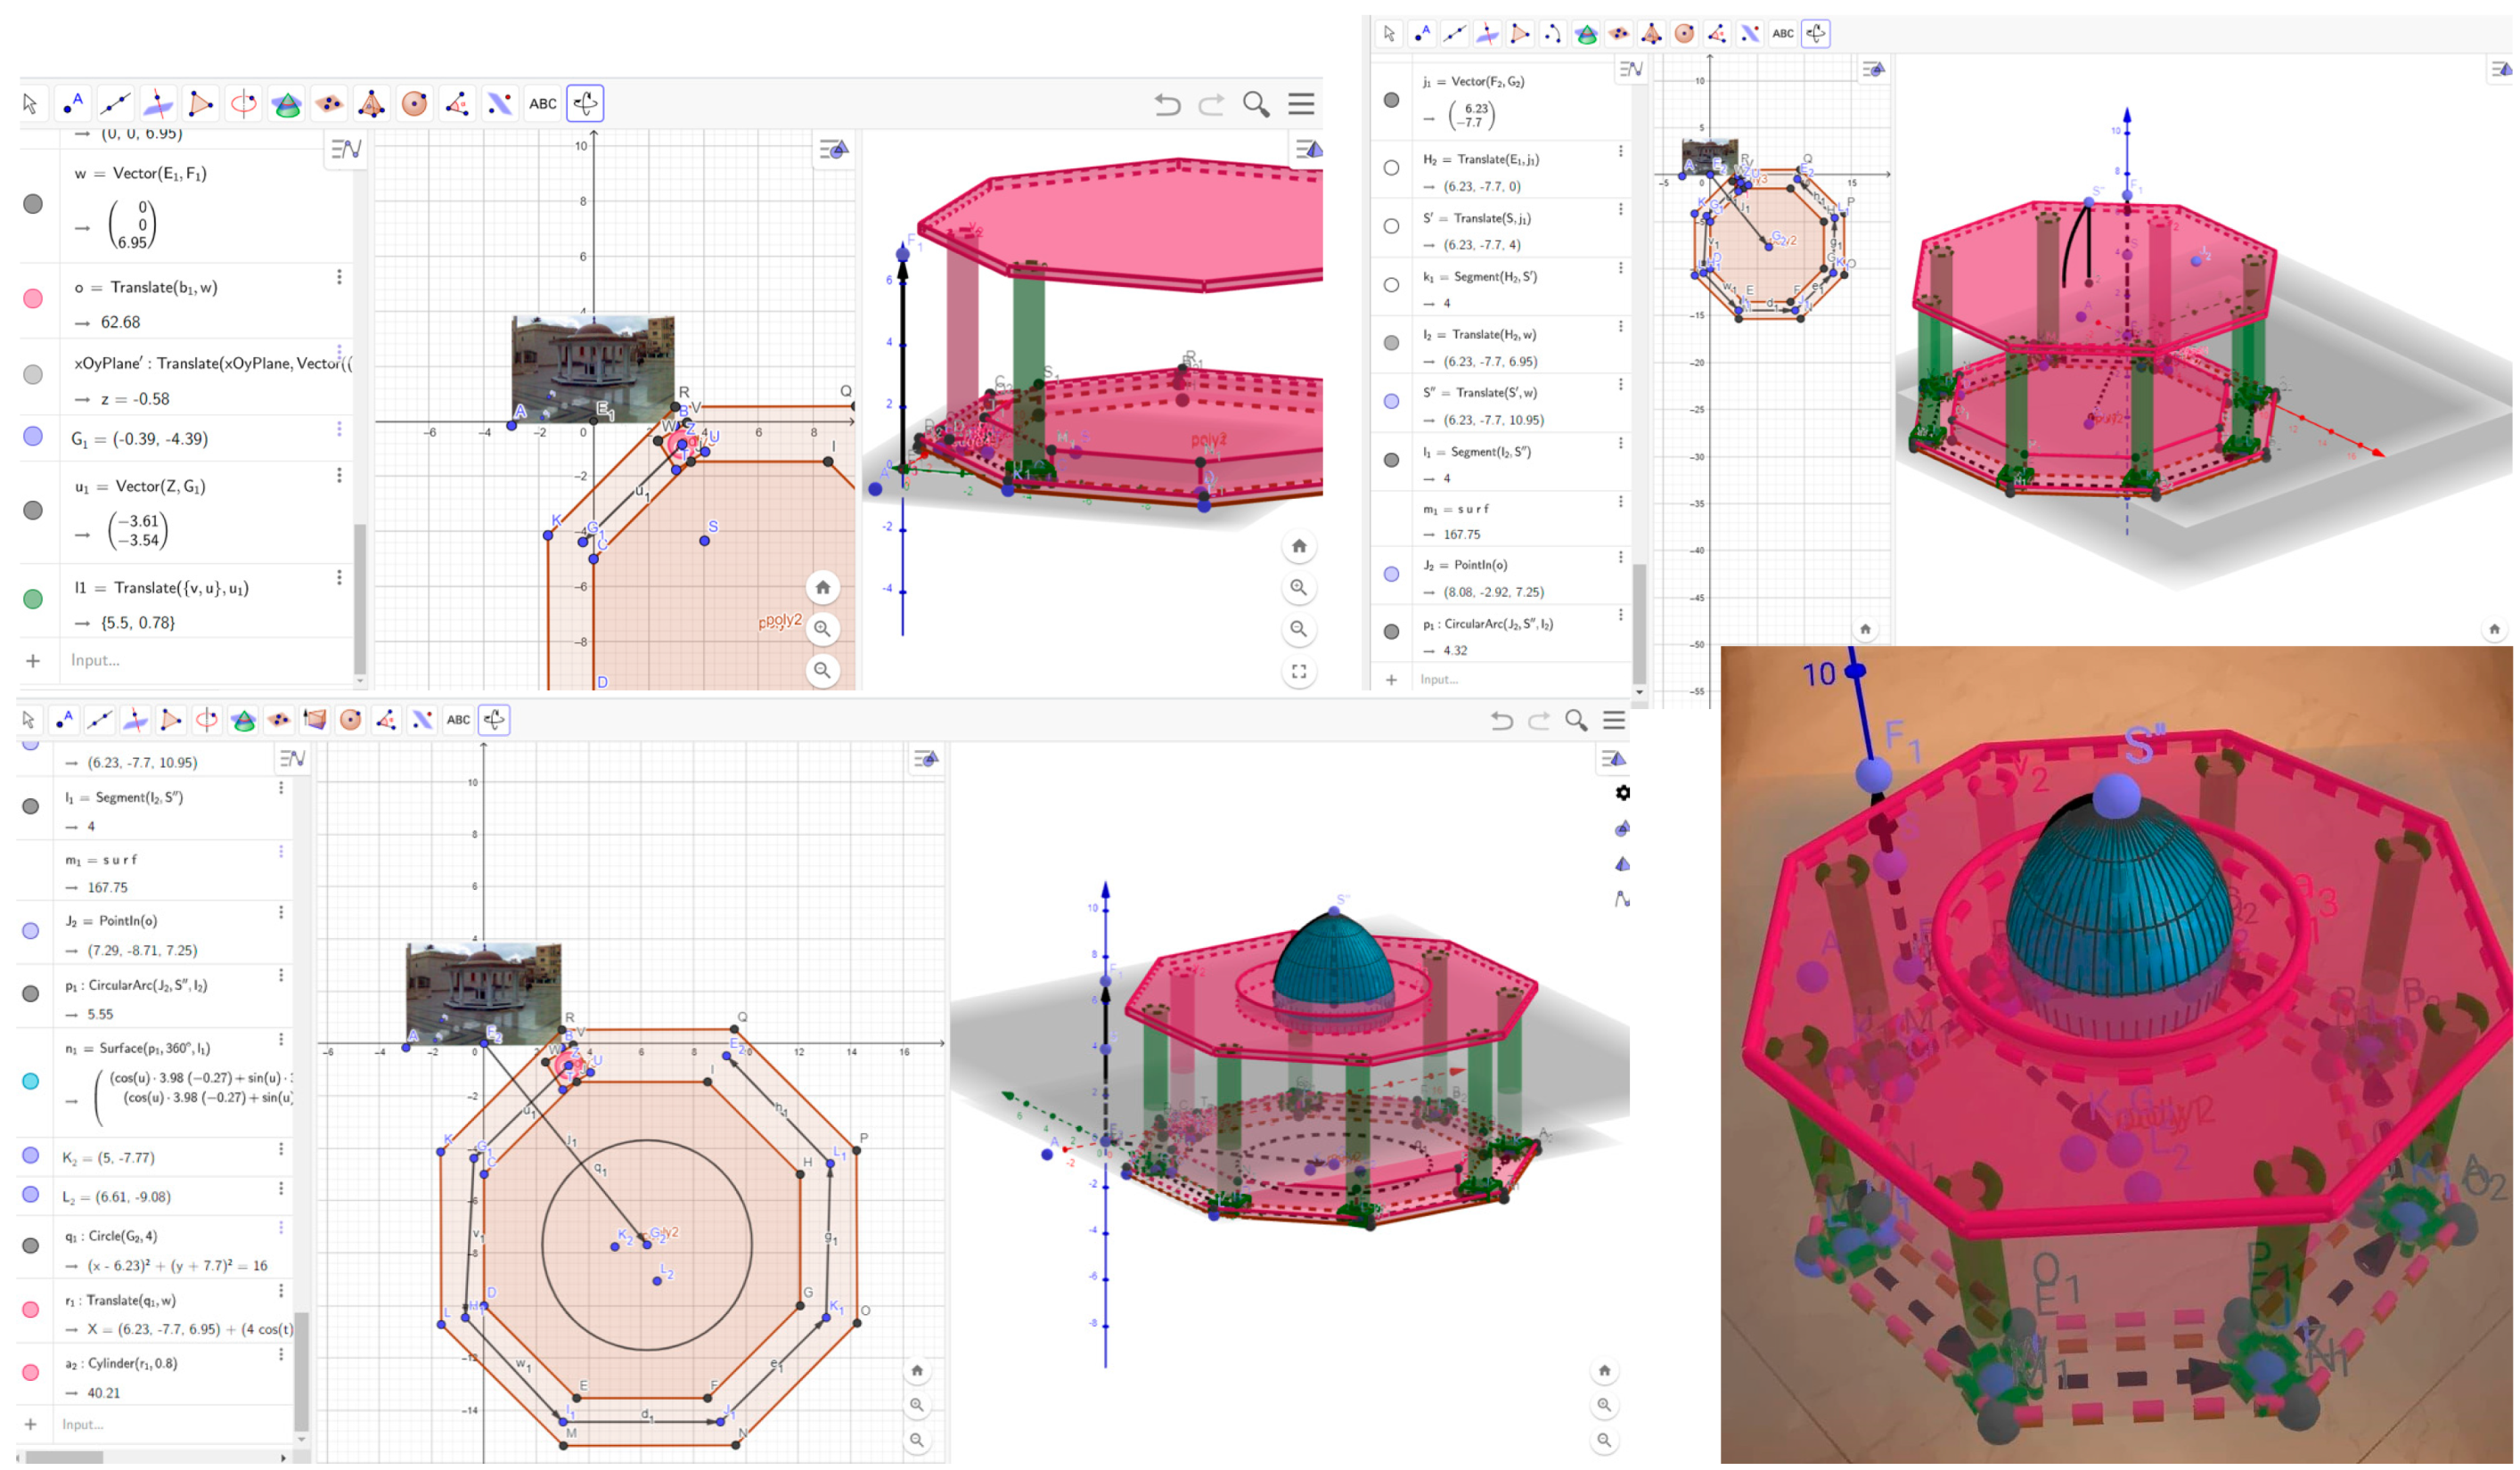The width and height of the screenshot is (2520, 1470).
Task: Click settings gear in bottom 3D view stylebar
Action: pyautogui.click(x=1622, y=793)
